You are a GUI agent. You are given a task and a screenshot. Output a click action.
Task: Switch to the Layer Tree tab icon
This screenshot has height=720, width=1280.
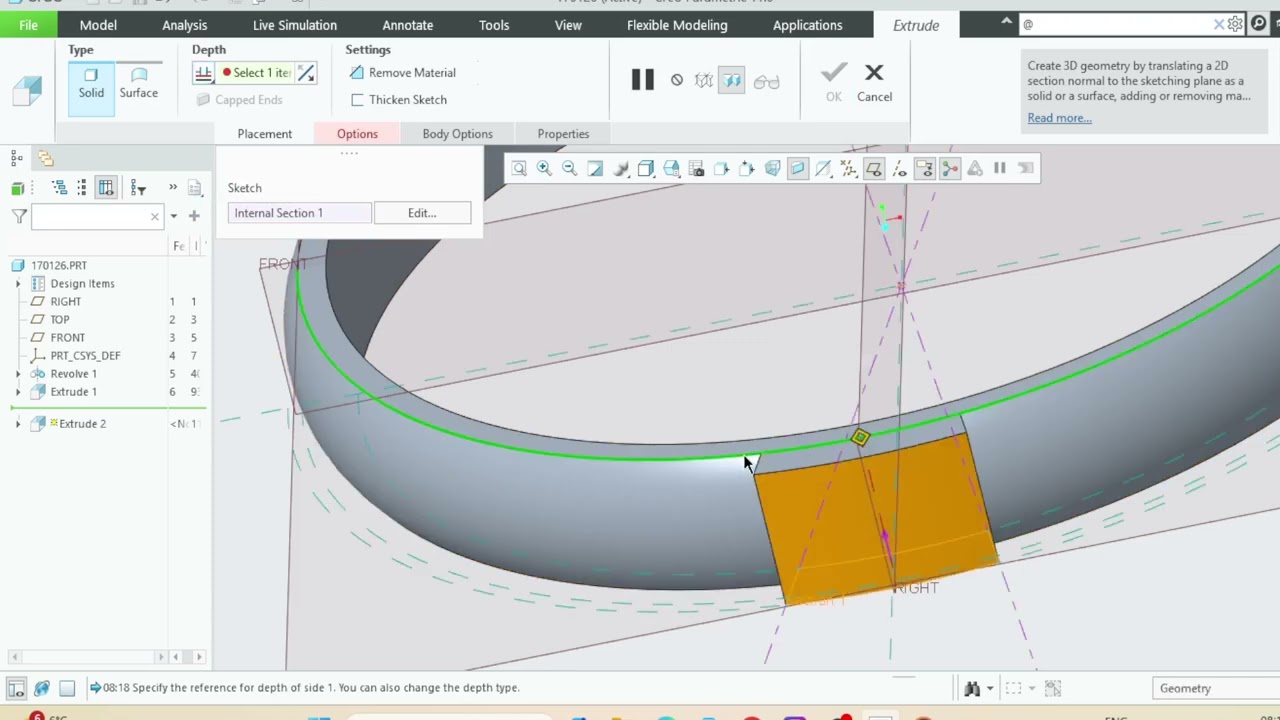(x=46, y=158)
